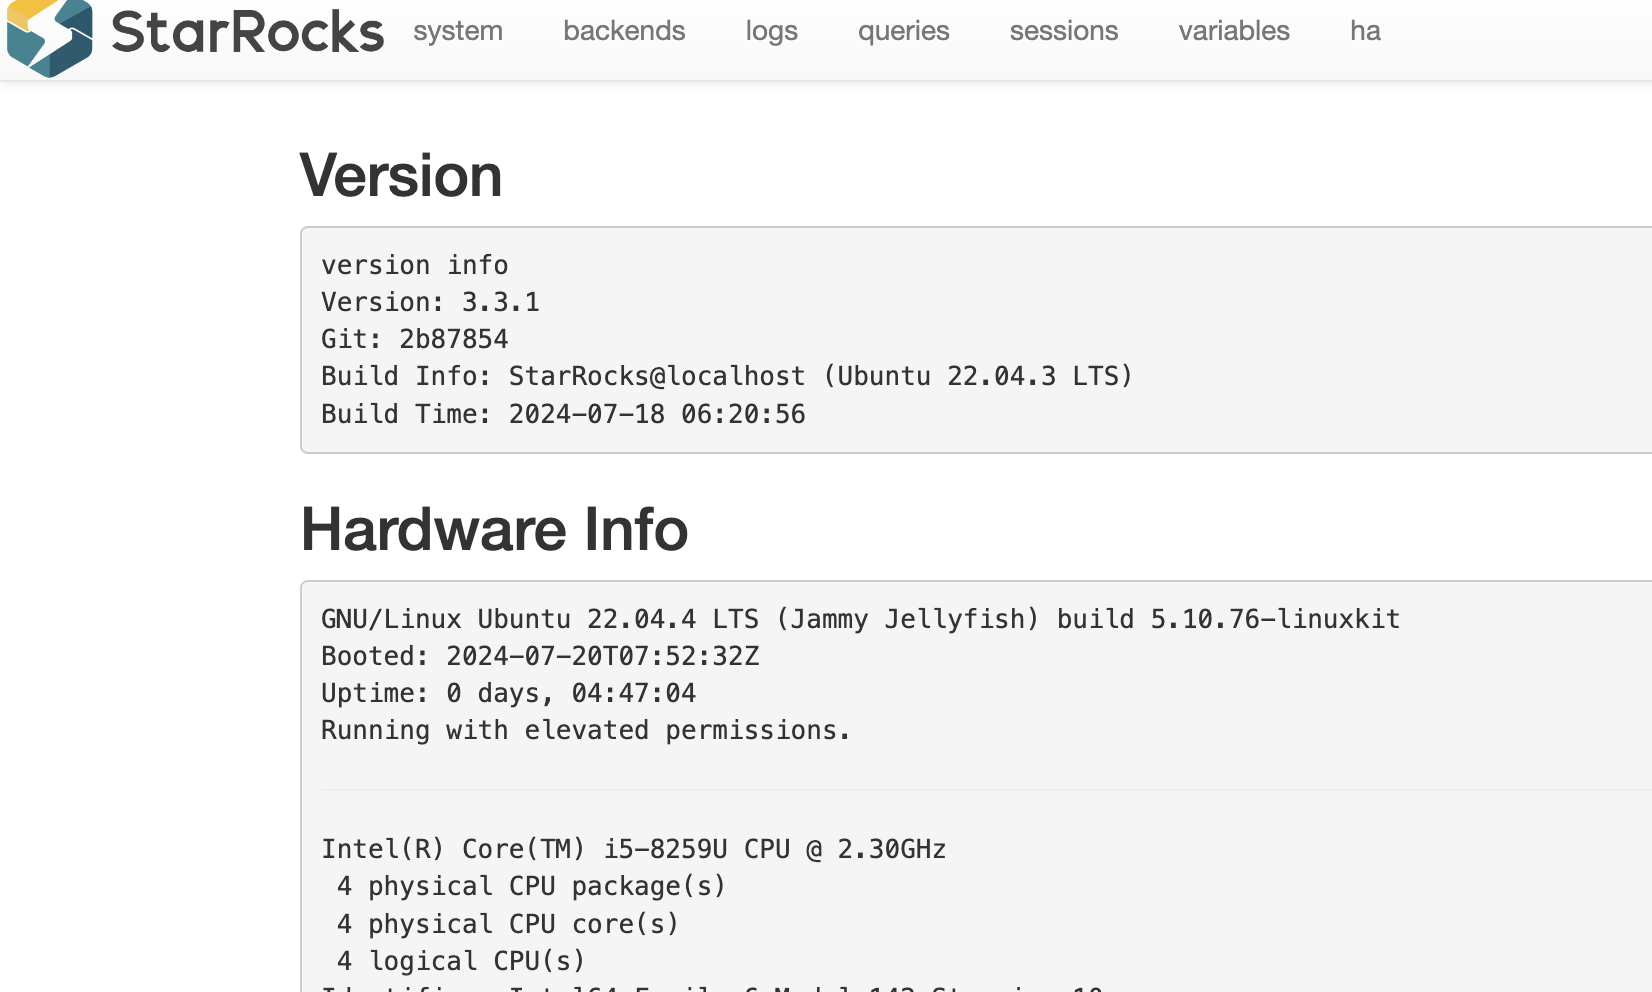The width and height of the screenshot is (1652, 992).
Task: Click the Intel Core i5-8259U CPU line
Action: click(633, 849)
